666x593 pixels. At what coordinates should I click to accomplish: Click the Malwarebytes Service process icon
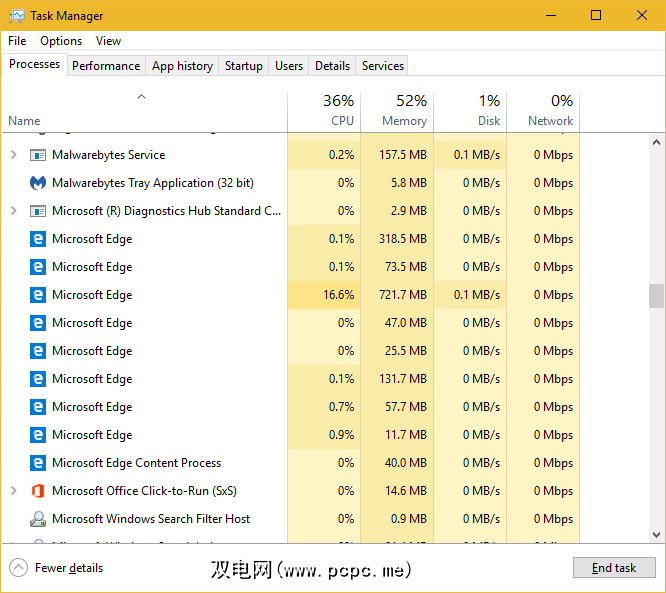tap(38, 155)
